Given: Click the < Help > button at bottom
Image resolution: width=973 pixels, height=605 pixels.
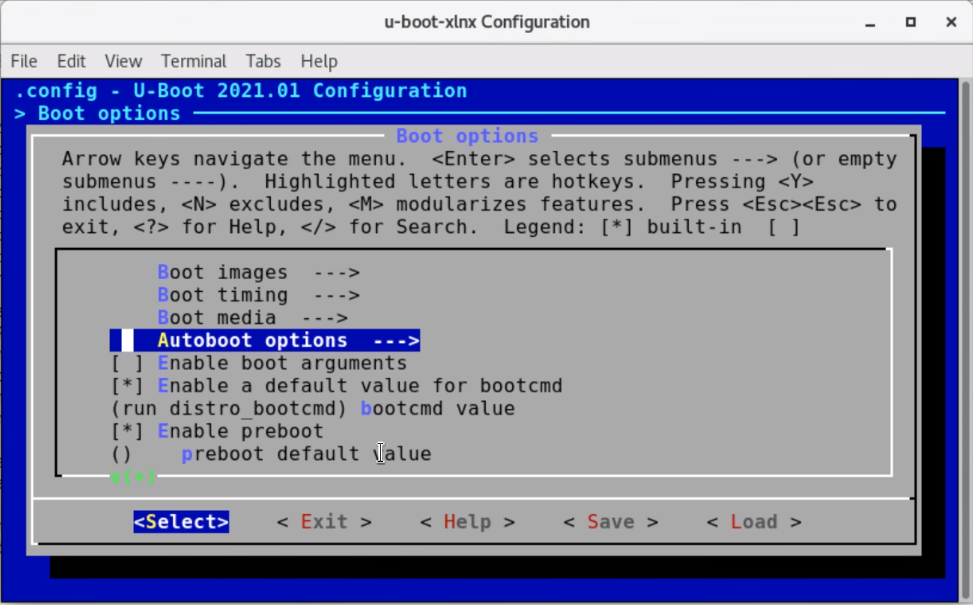Looking at the screenshot, I should tap(467, 522).
